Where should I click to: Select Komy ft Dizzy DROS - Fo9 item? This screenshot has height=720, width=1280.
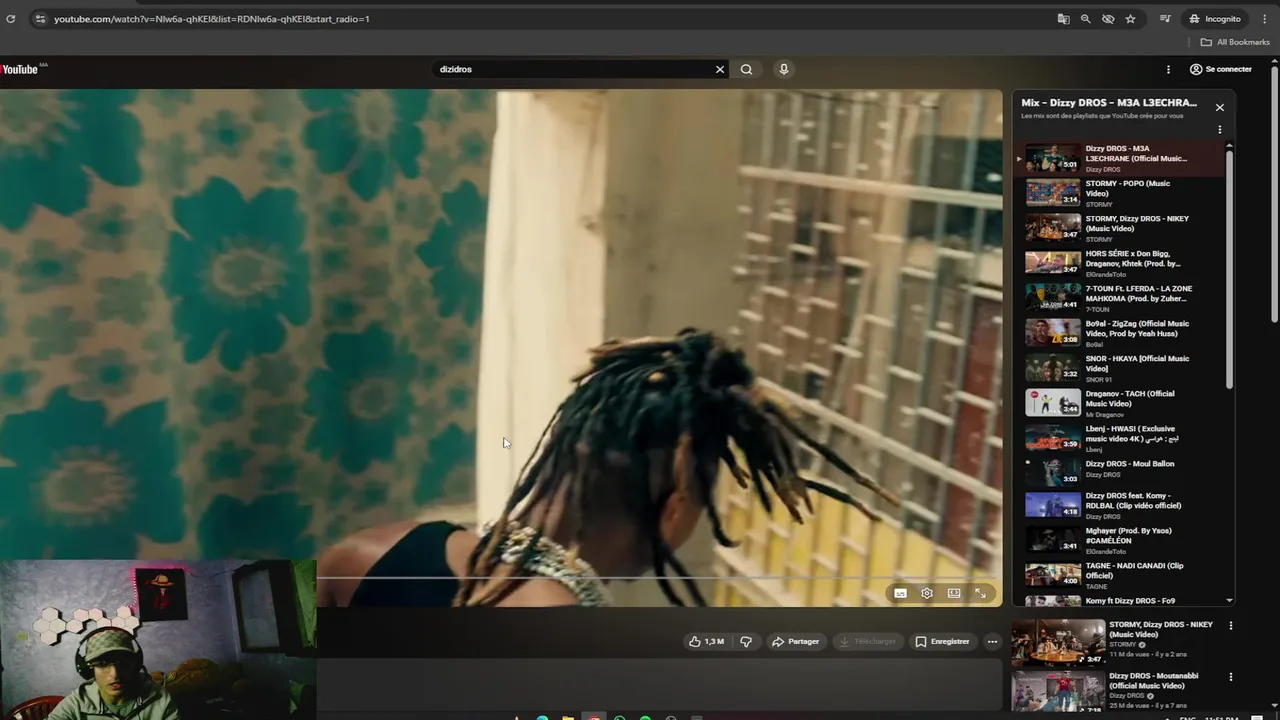[x=1118, y=601]
